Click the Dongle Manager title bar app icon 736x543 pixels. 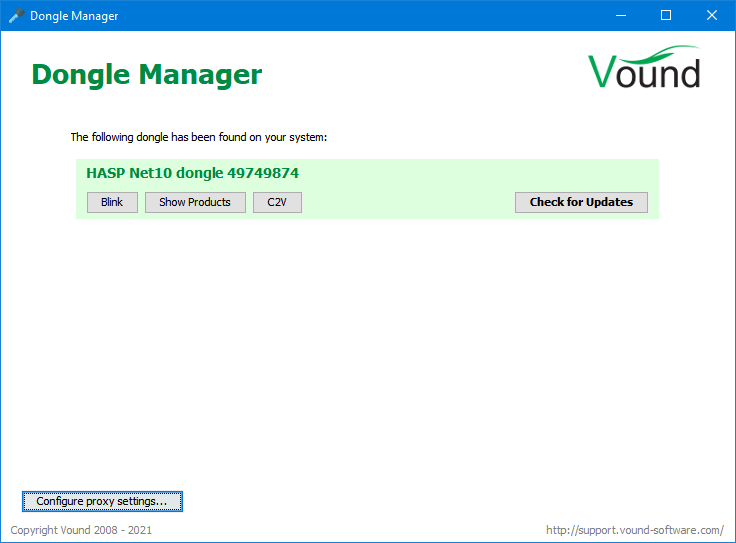(x=16, y=16)
